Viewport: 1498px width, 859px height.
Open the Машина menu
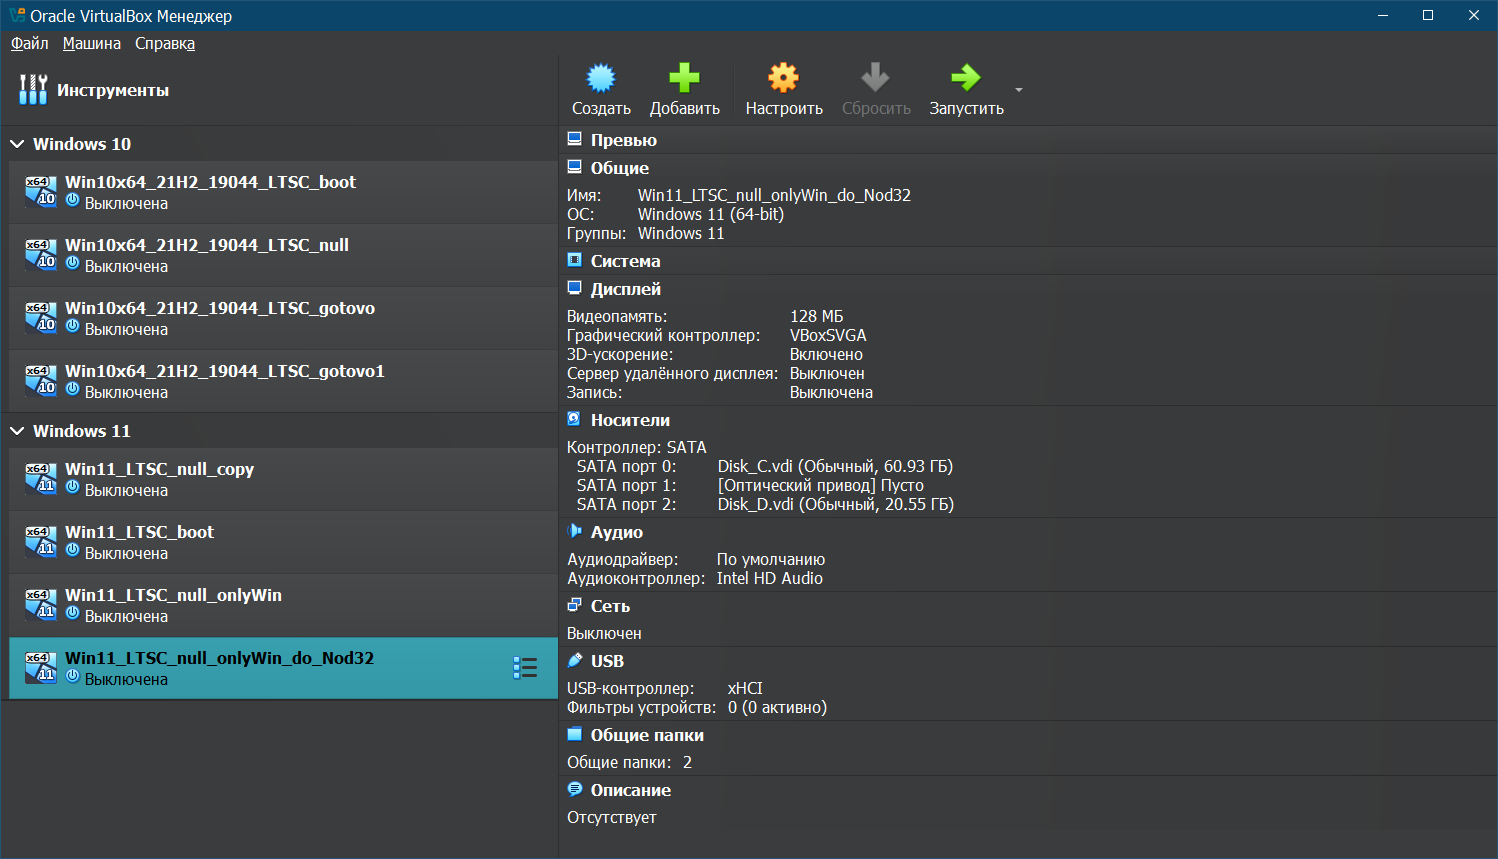click(x=91, y=43)
